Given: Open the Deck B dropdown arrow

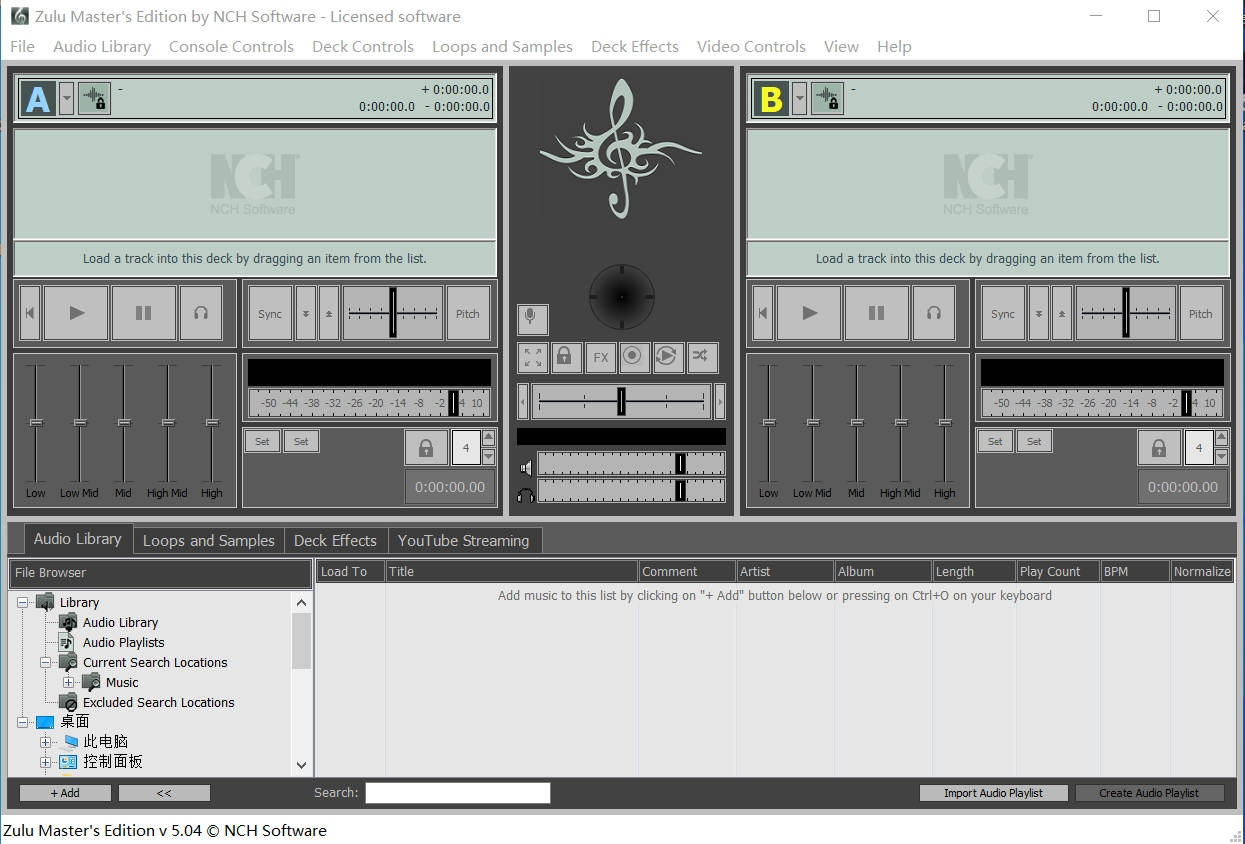Looking at the screenshot, I should (799, 98).
